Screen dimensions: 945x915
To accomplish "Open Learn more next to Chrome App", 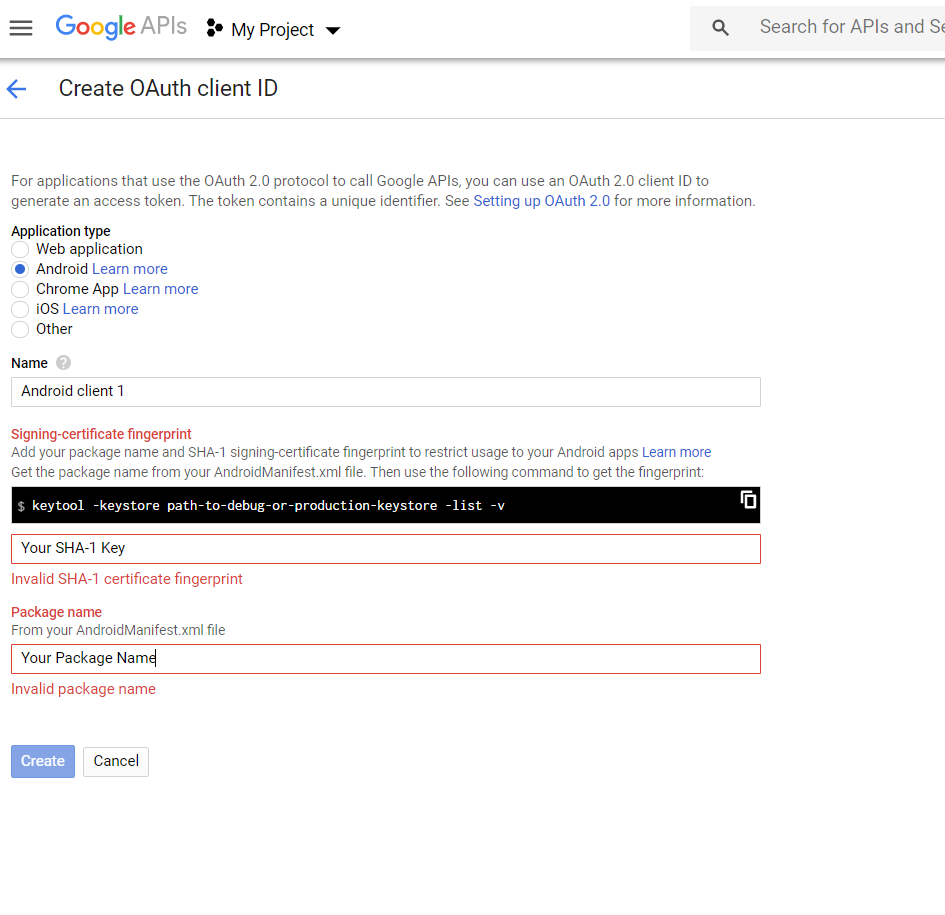I will pyautogui.click(x=160, y=289).
